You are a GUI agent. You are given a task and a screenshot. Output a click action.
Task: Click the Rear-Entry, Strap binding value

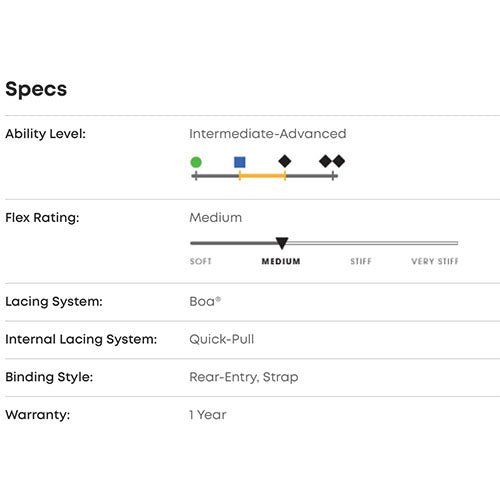[244, 377]
